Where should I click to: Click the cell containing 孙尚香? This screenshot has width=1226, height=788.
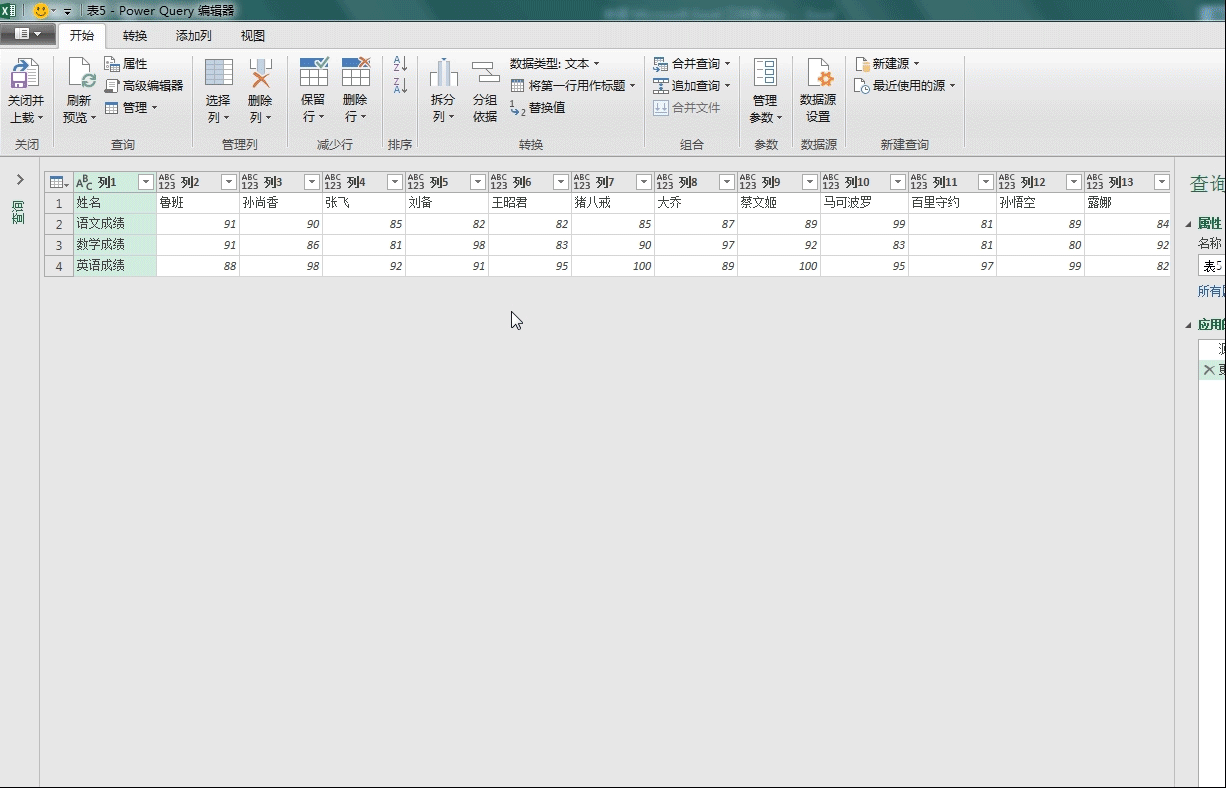tap(281, 203)
